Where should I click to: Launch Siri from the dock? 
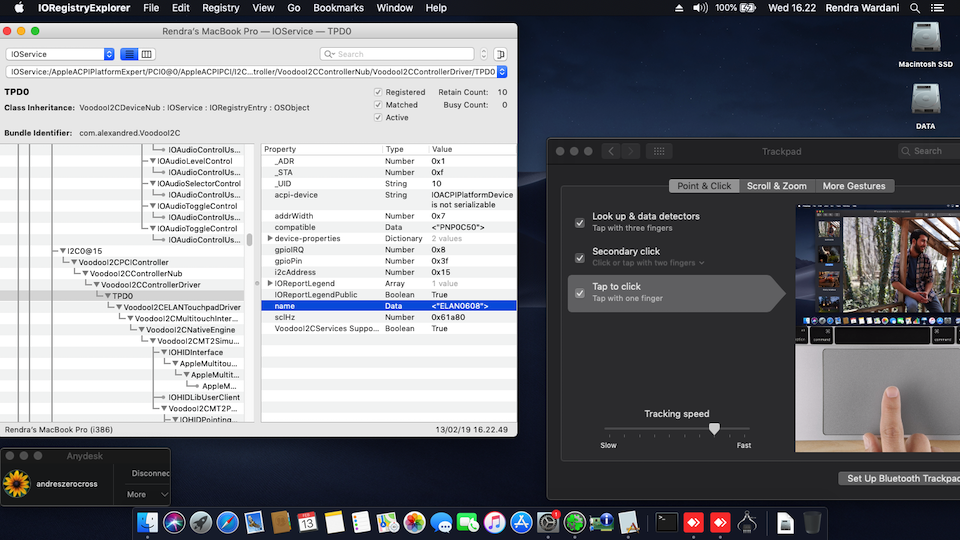[x=174, y=522]
